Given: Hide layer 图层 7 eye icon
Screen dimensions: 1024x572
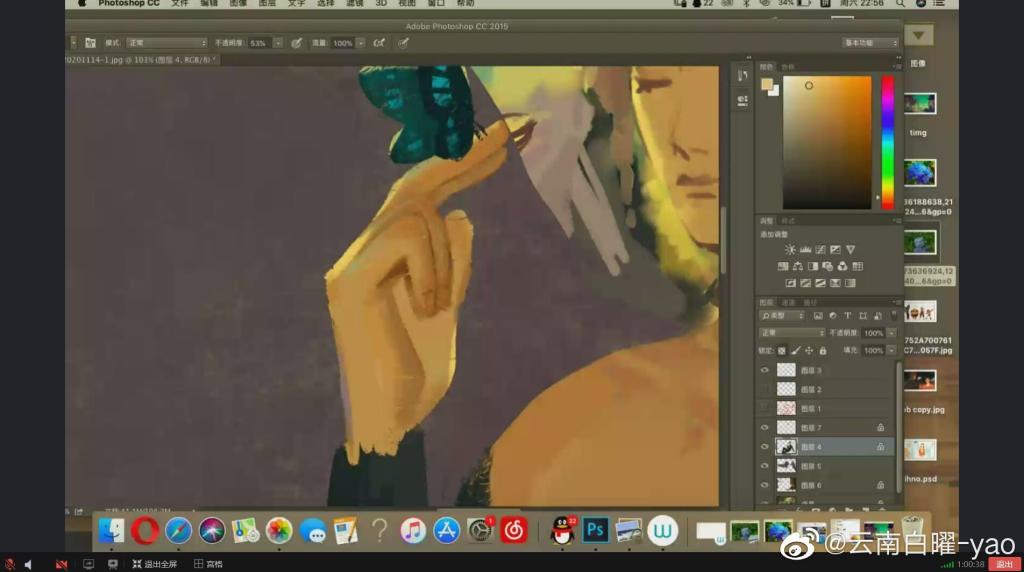Looking at the screenshot, I should (765, 428).
